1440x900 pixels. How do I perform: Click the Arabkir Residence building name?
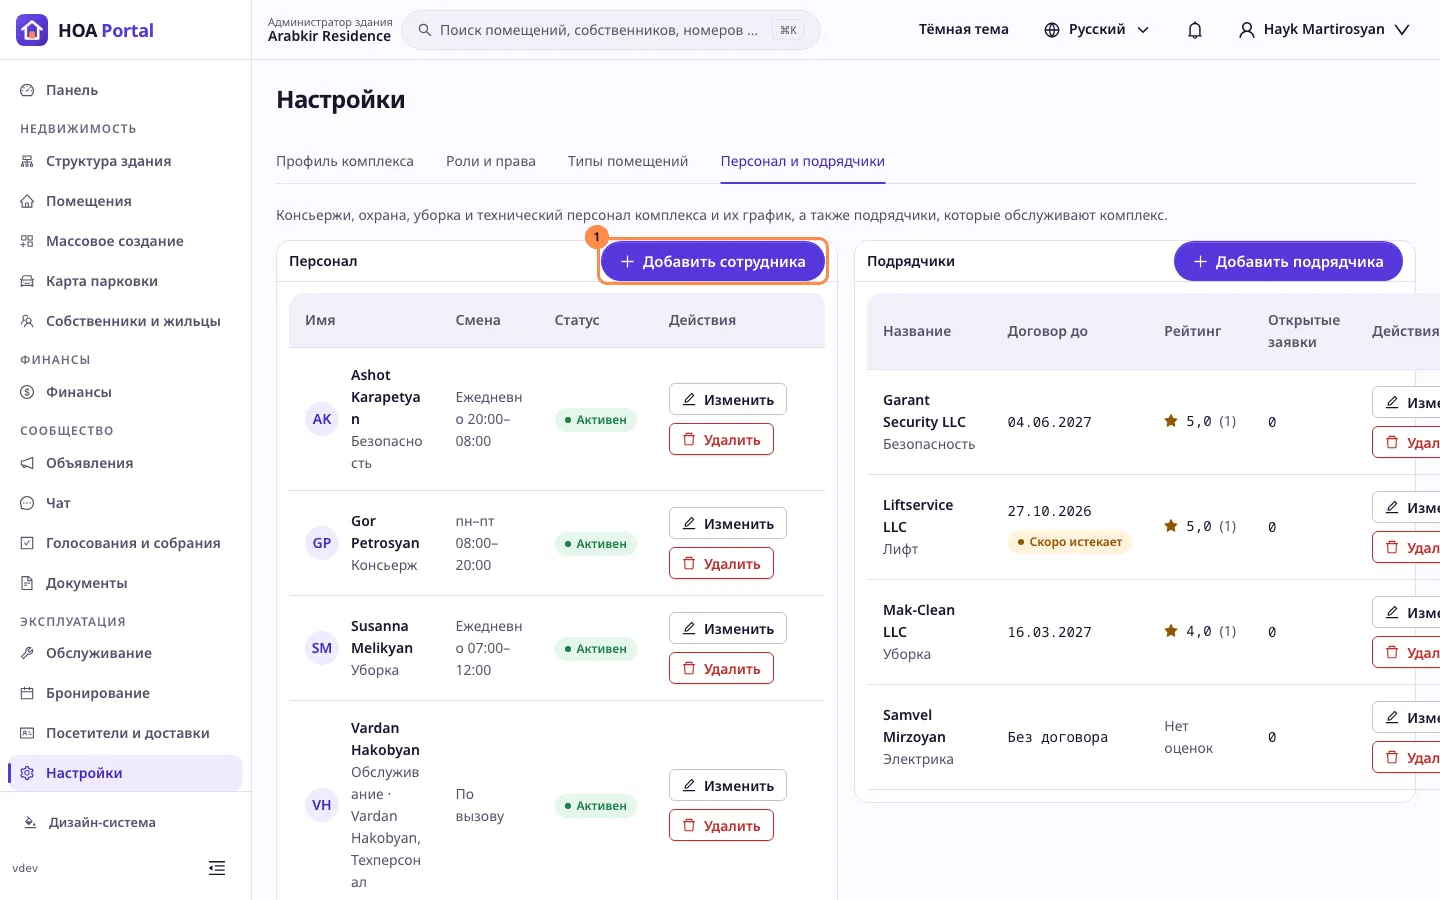[x=329, y=36]
